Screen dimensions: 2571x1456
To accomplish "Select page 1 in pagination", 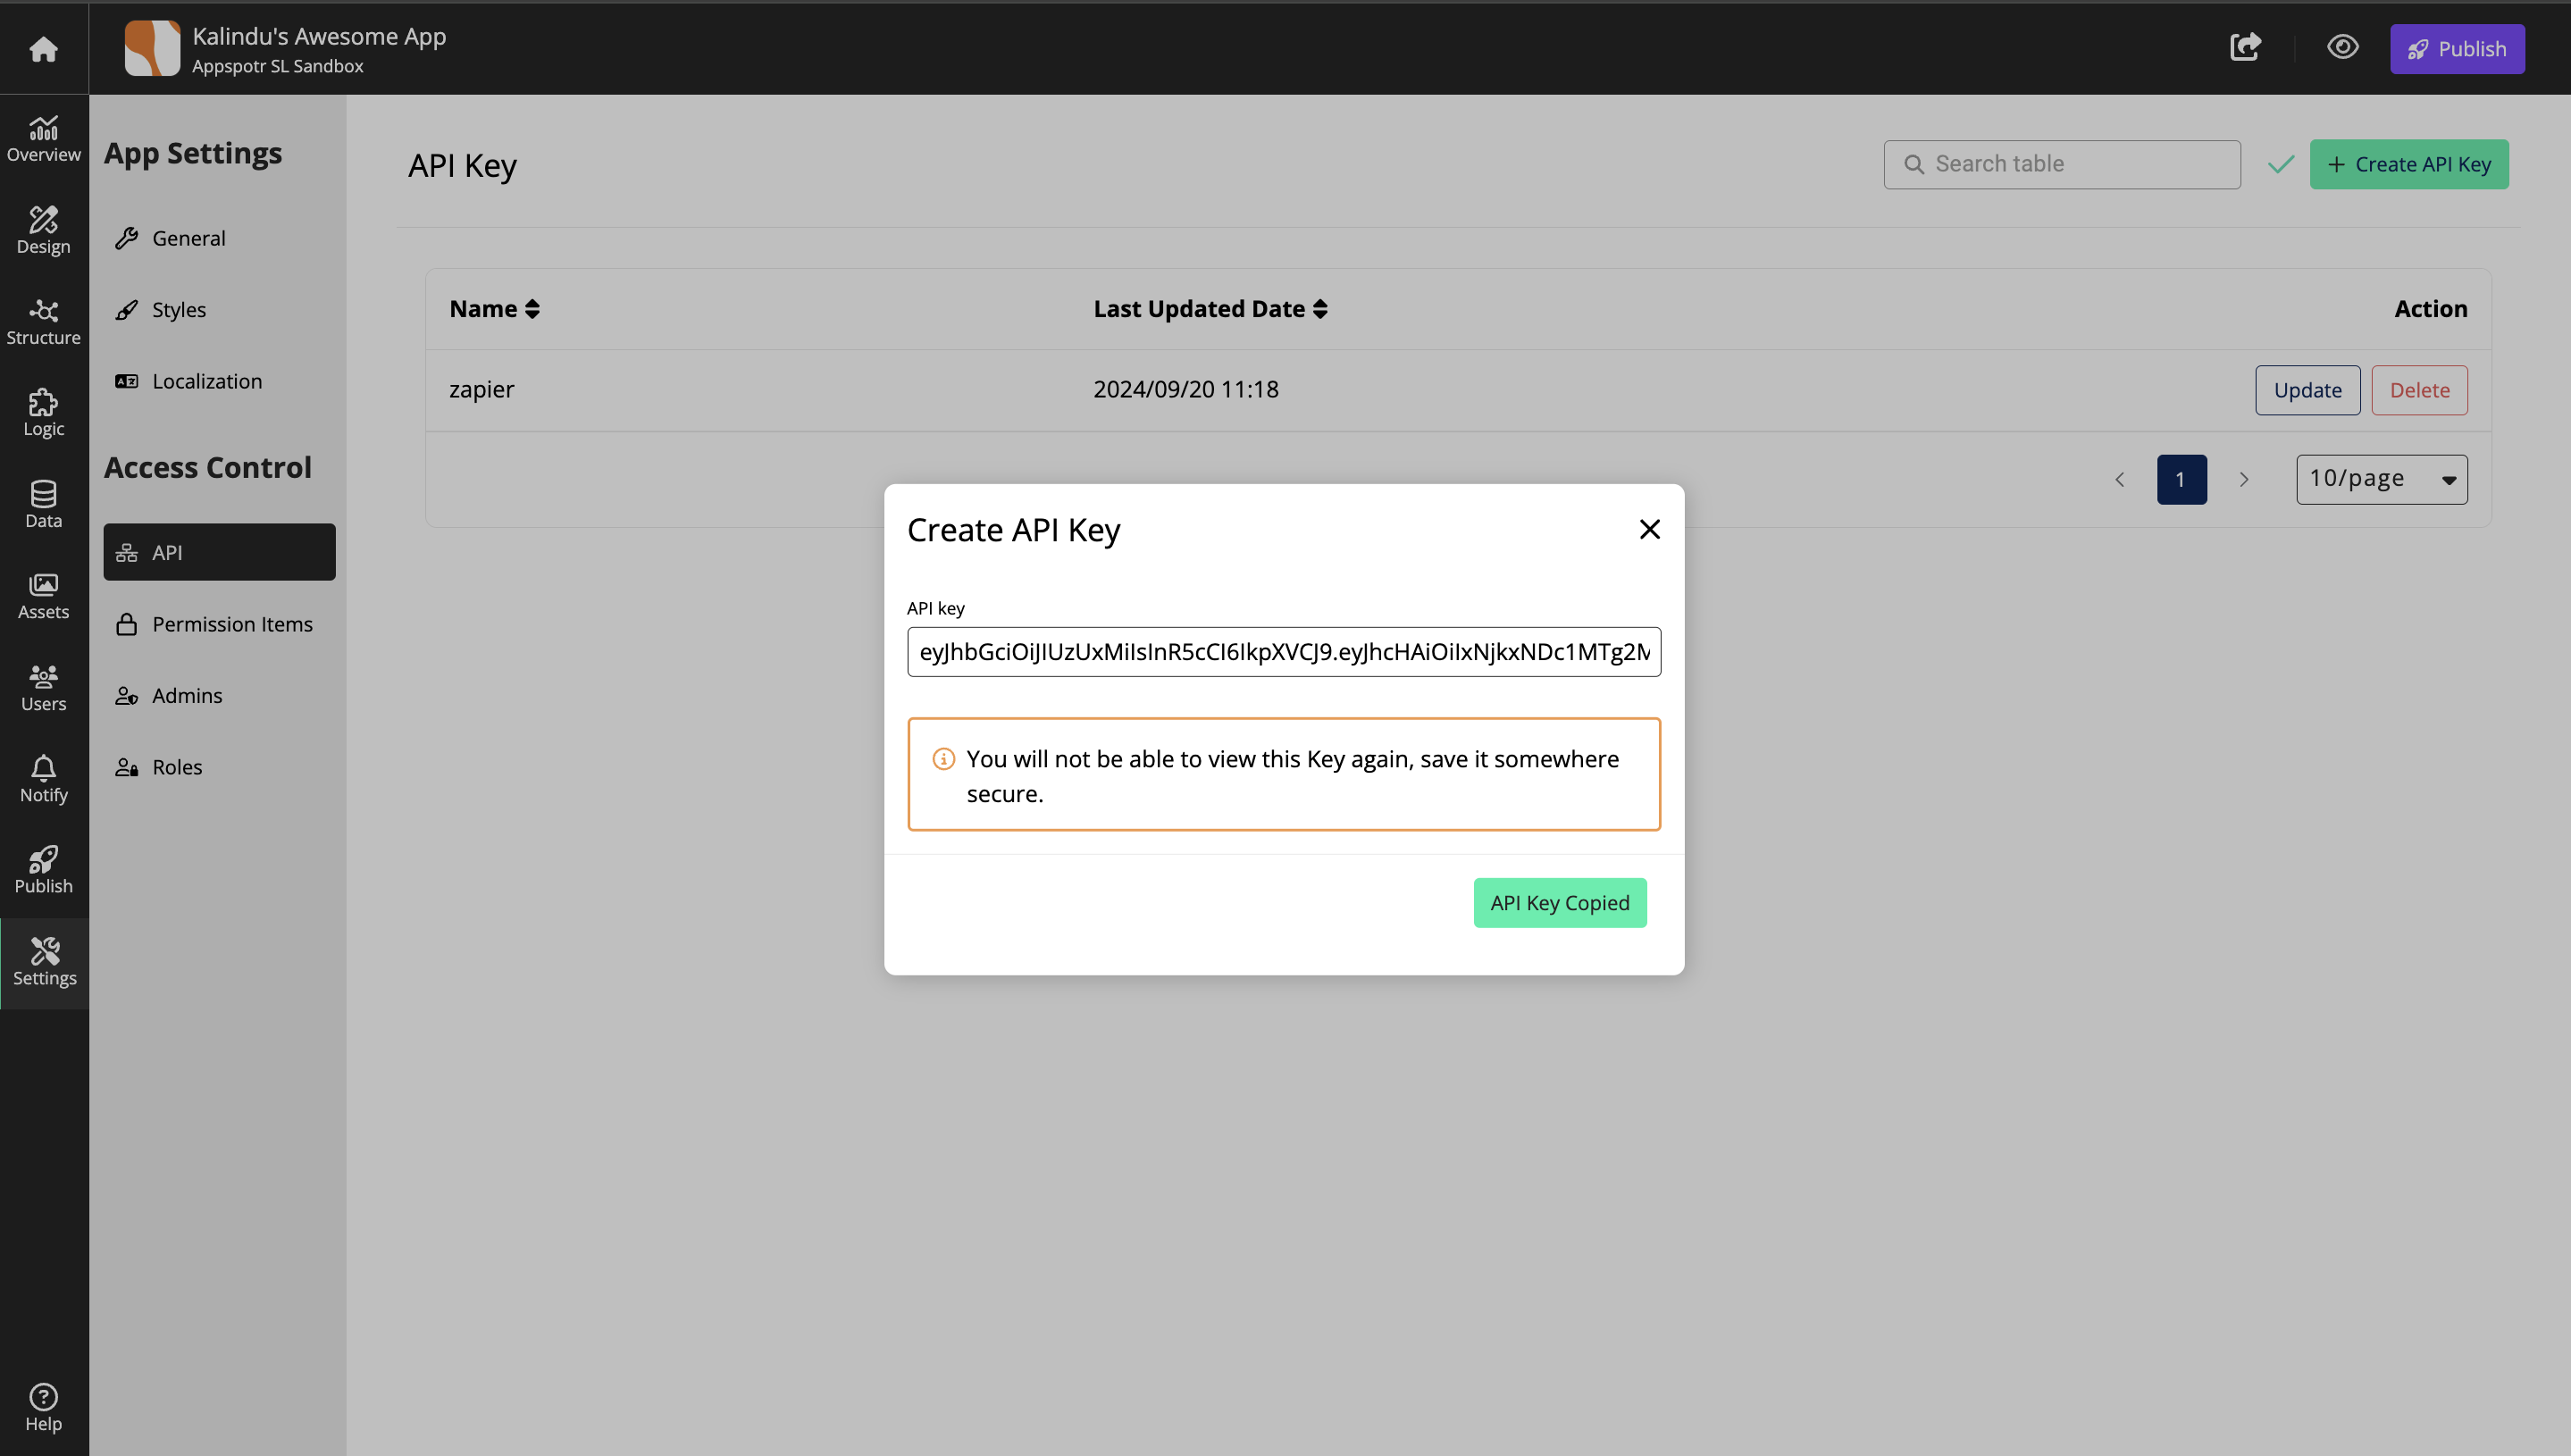I will coord(2181,480).
